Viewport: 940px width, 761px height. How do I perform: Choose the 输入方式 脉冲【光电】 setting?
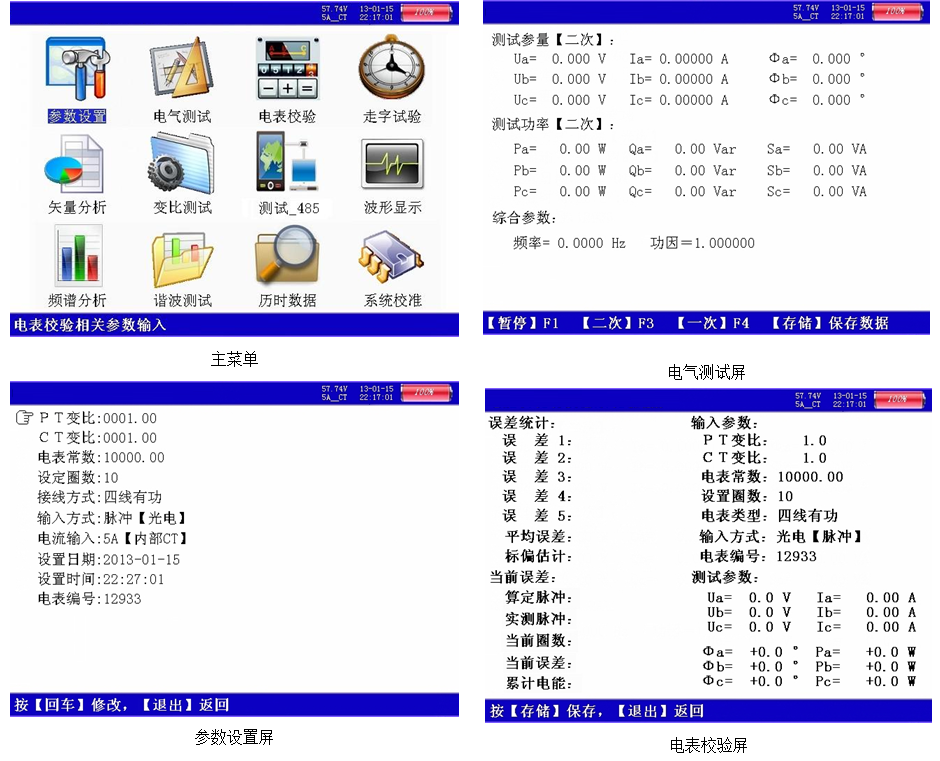coord(146,518)
